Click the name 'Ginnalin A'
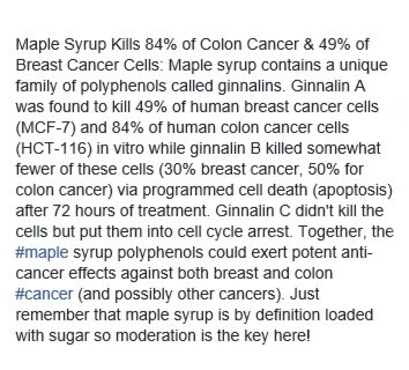 pyautogui.click(x=328, y=86)
